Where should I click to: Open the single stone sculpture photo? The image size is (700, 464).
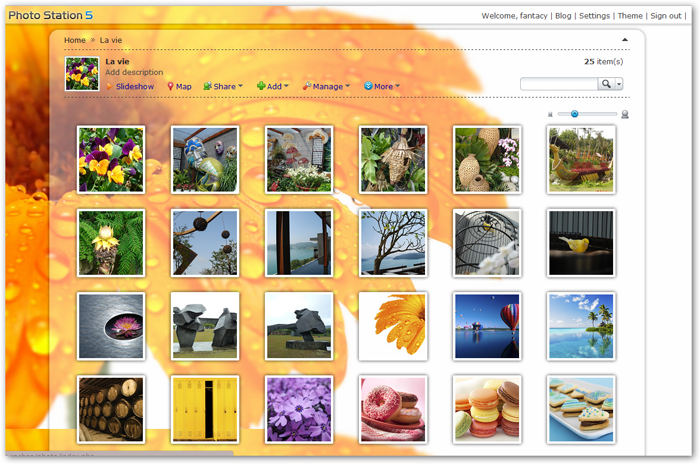pos(299,326)
